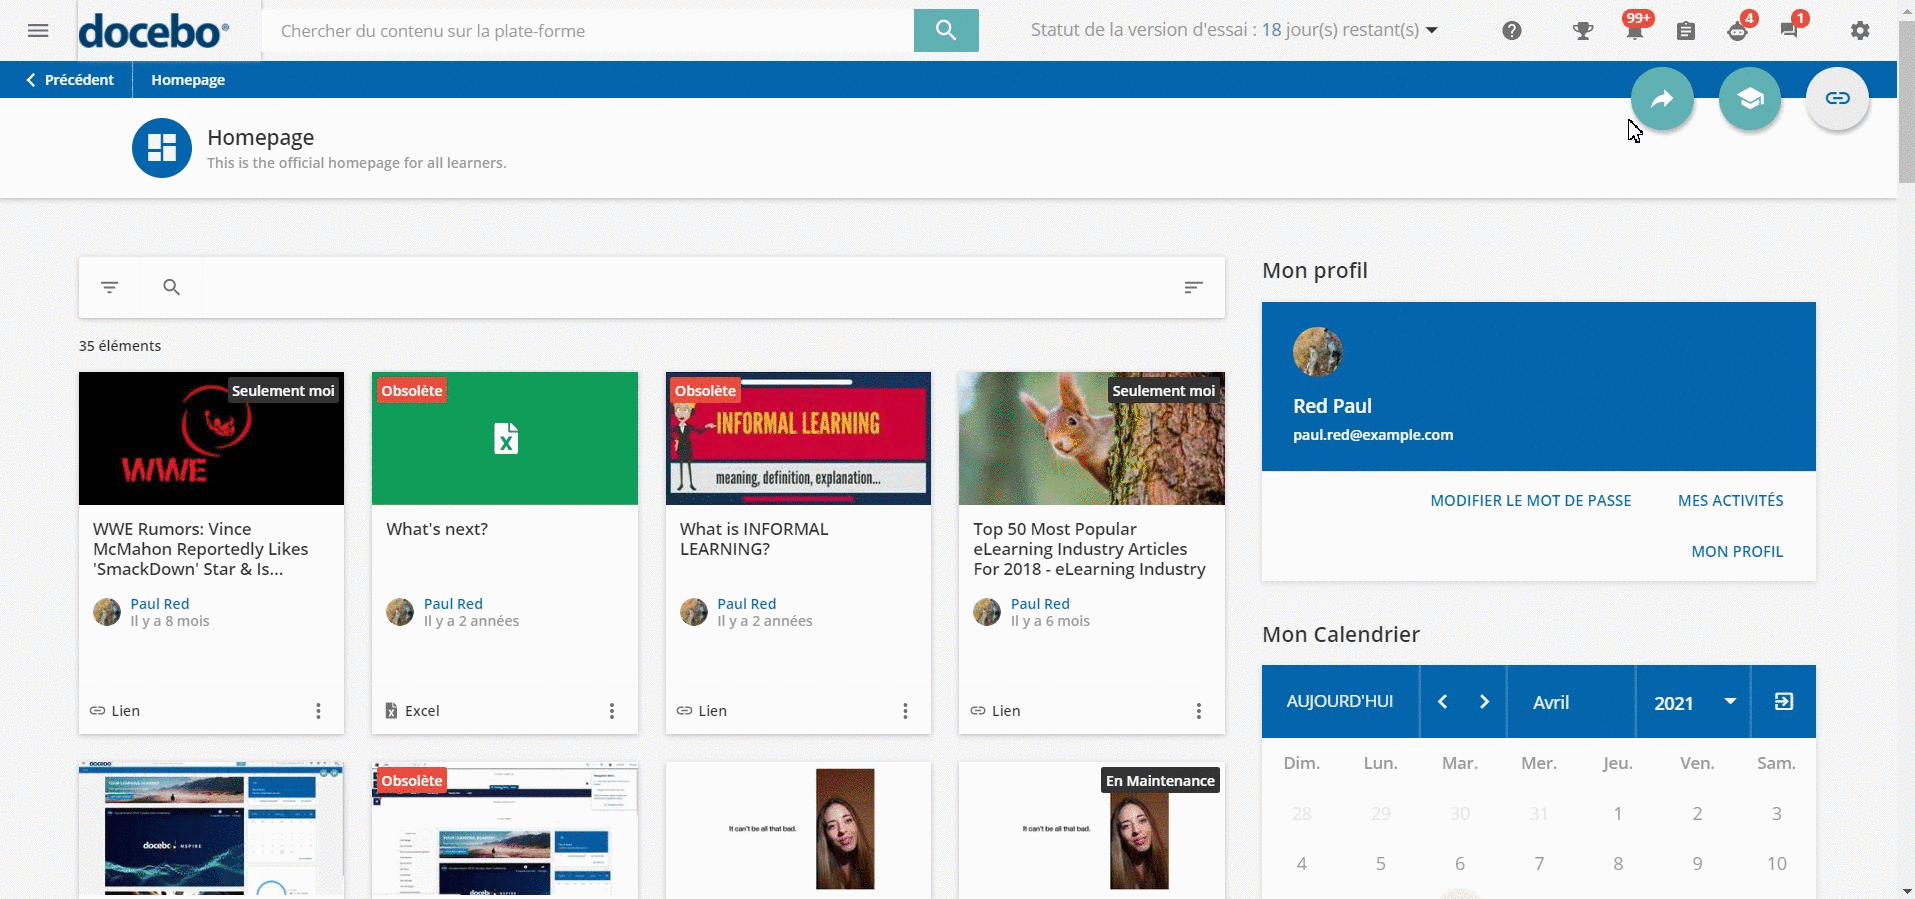This screenshot has height=899, width=1915.
Task: Open the WWE Rumors card thumbnail
Action: pyautogui.click(x=211, y=439)
